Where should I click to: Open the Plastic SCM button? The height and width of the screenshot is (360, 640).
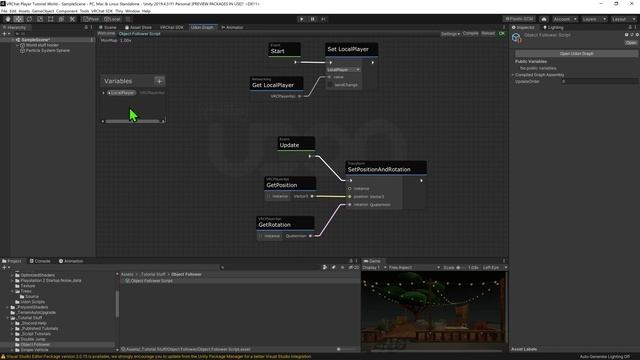(x=520, y=19)
